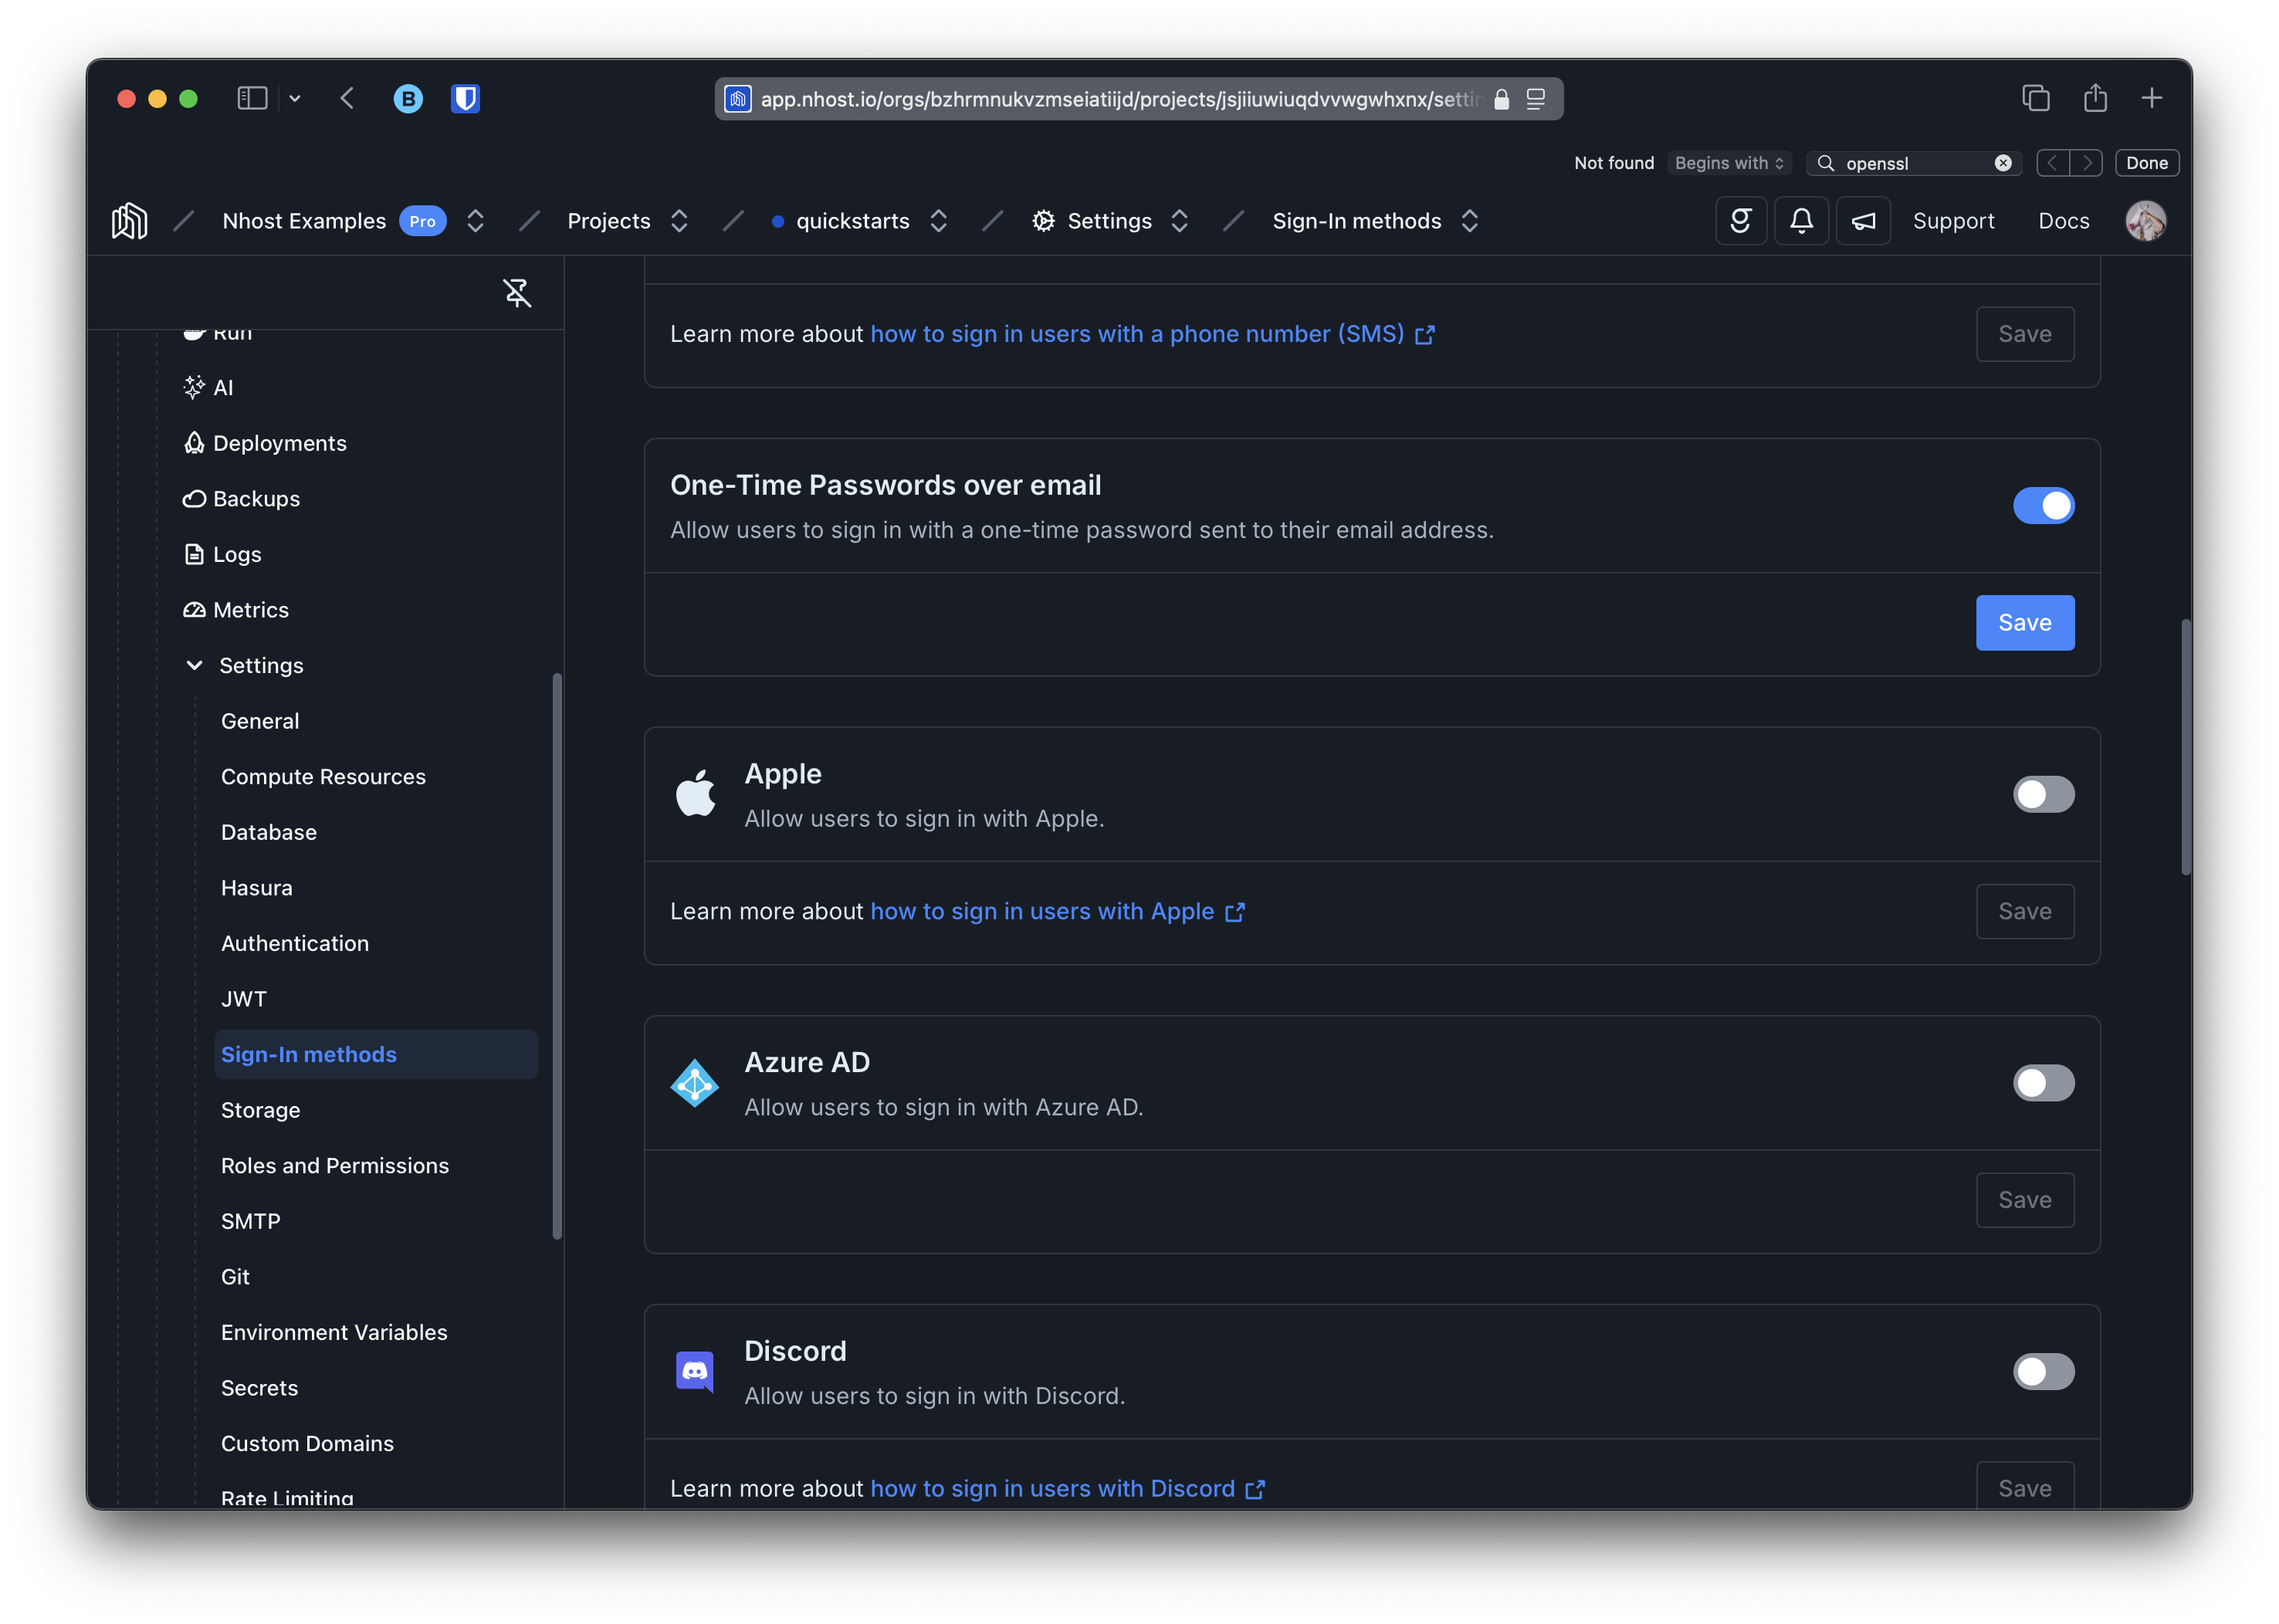This screenshot has width=2279, height=1624.
Task: Open the Graphite AI assistant icon
Action: tap(1741, 221)
